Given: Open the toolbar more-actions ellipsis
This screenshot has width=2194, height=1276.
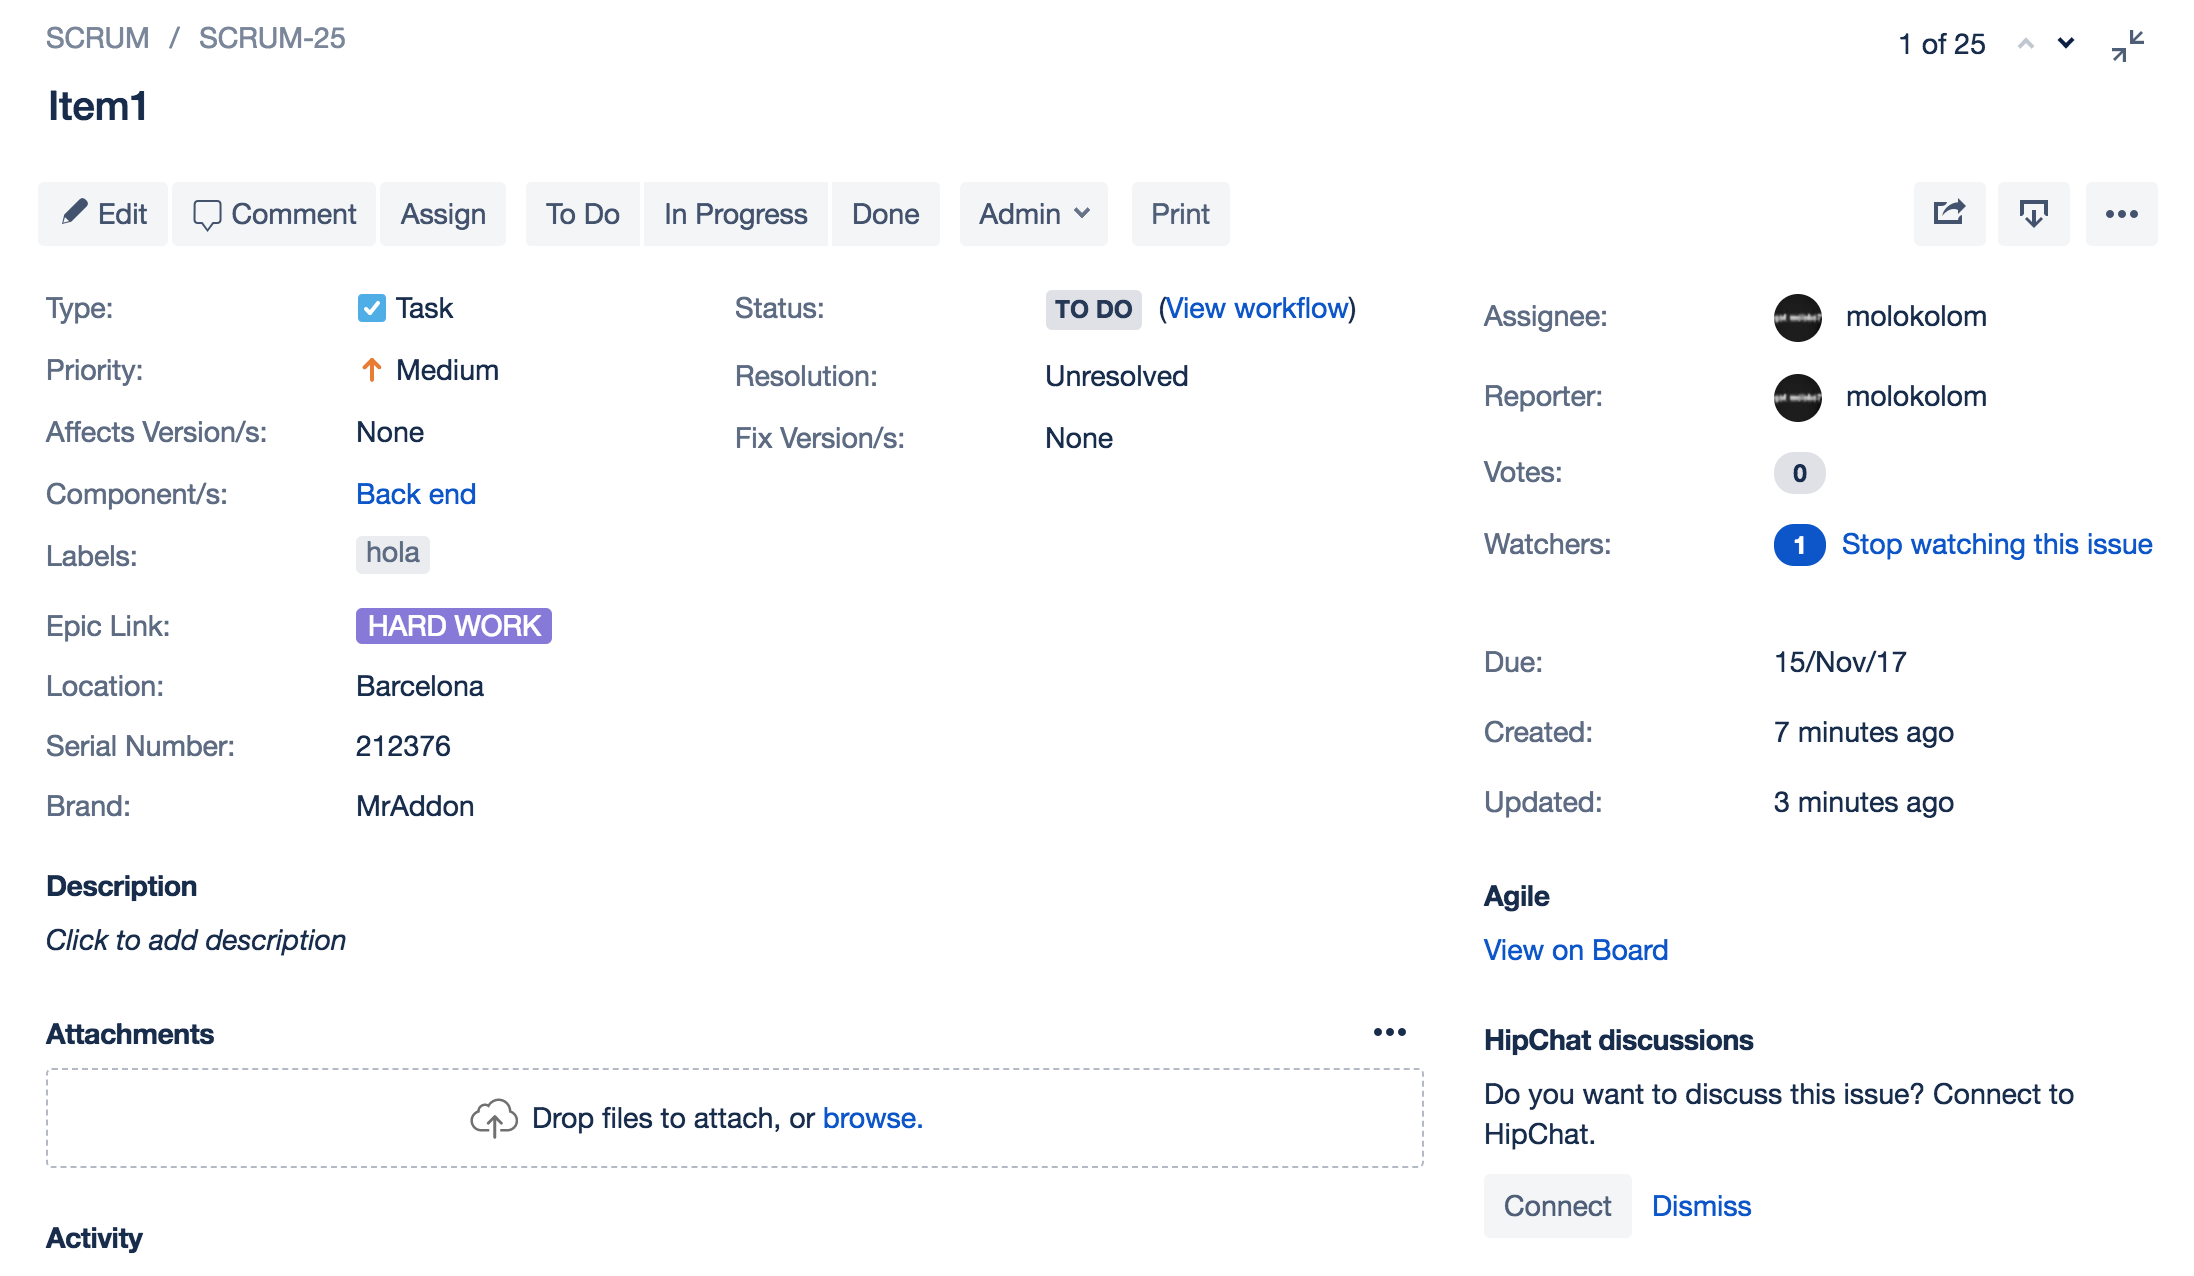Looking at the screenshot, I should pos(2121,214).
